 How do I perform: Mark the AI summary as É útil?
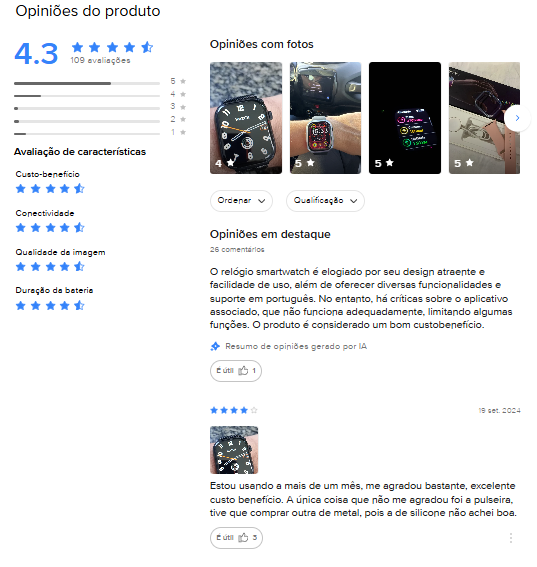coord(236,371)
